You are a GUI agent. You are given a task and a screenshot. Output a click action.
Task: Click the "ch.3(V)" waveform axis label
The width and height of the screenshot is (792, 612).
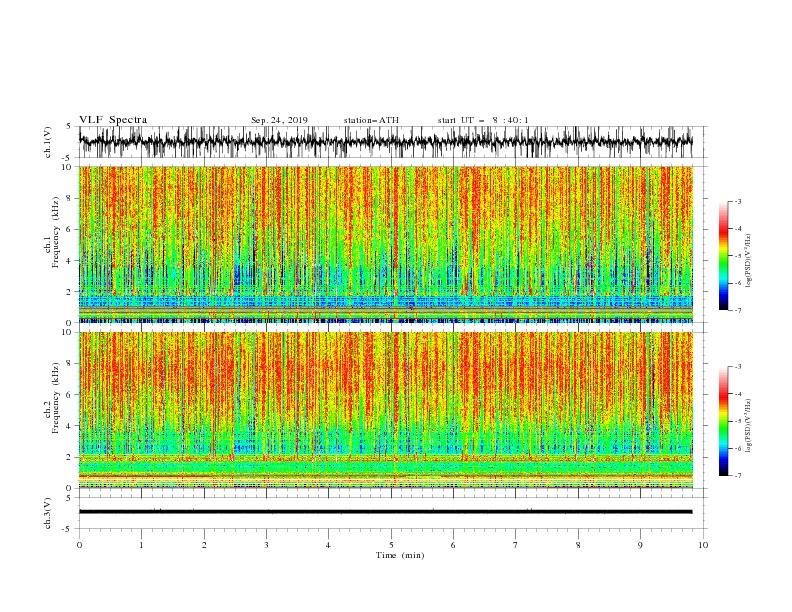pyautogui.click(x=48, y=514)
